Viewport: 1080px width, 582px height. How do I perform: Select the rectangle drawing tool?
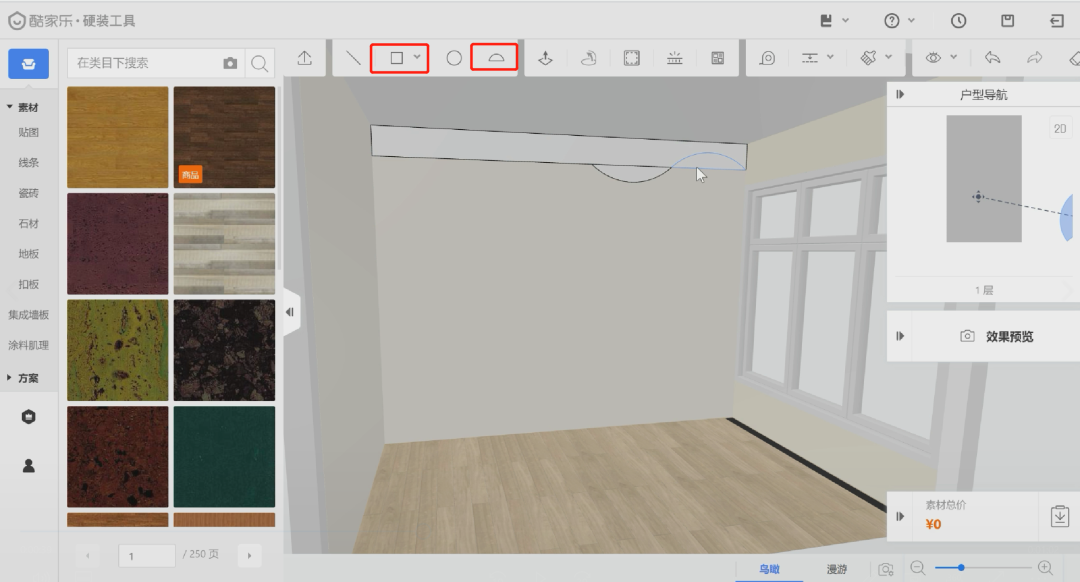coord(397,59)
